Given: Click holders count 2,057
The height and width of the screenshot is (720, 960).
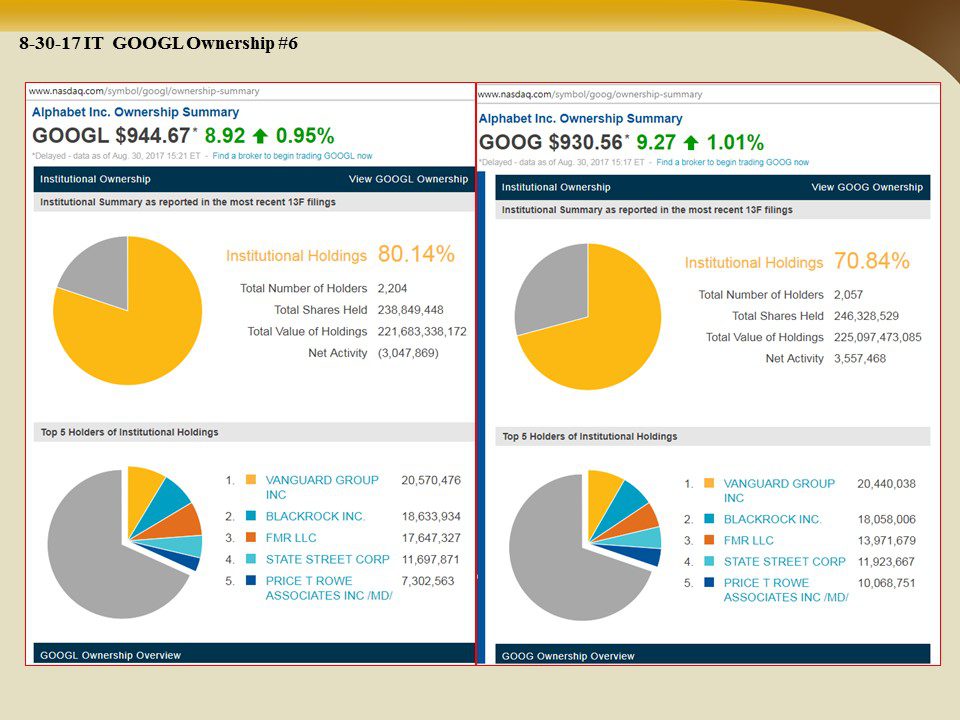Looking at the screenshot, I should click(x=849, y=294).
